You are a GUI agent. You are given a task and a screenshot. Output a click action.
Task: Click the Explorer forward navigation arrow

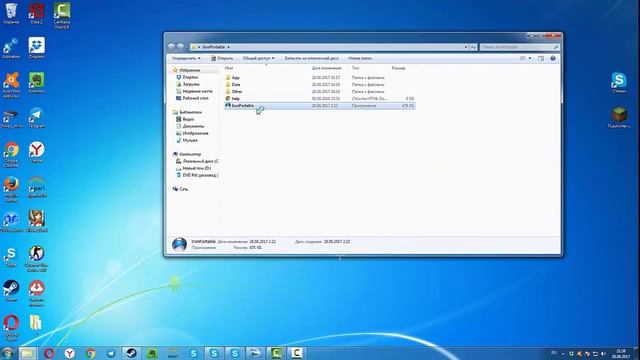tap(181, 47)
